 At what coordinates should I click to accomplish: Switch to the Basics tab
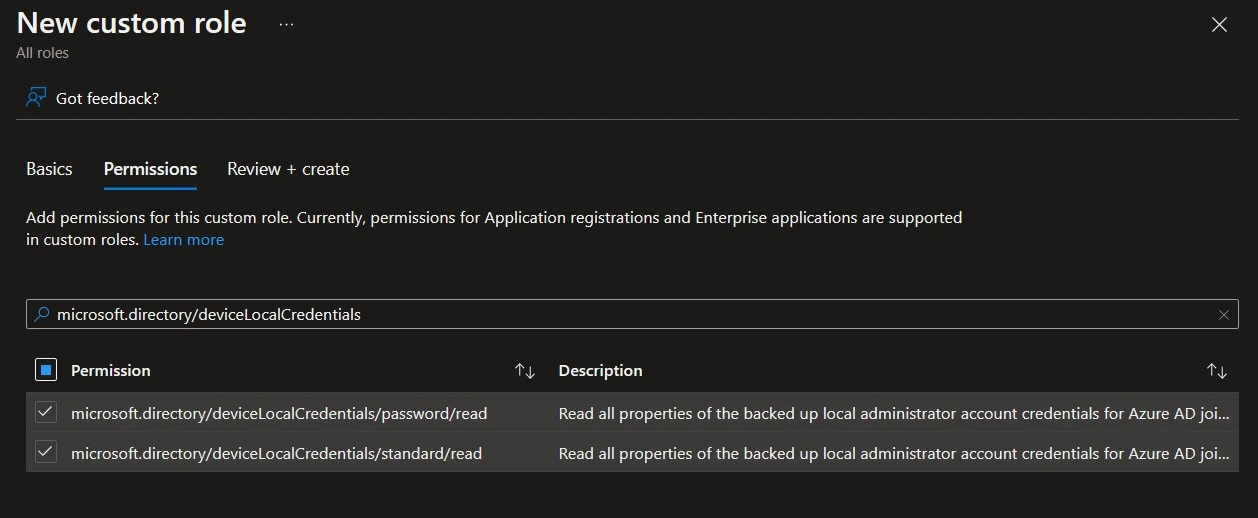[49, 169]
